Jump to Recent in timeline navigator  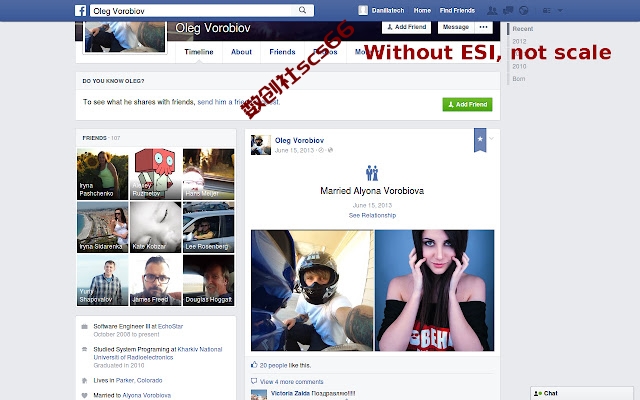[x=522, y=29]
